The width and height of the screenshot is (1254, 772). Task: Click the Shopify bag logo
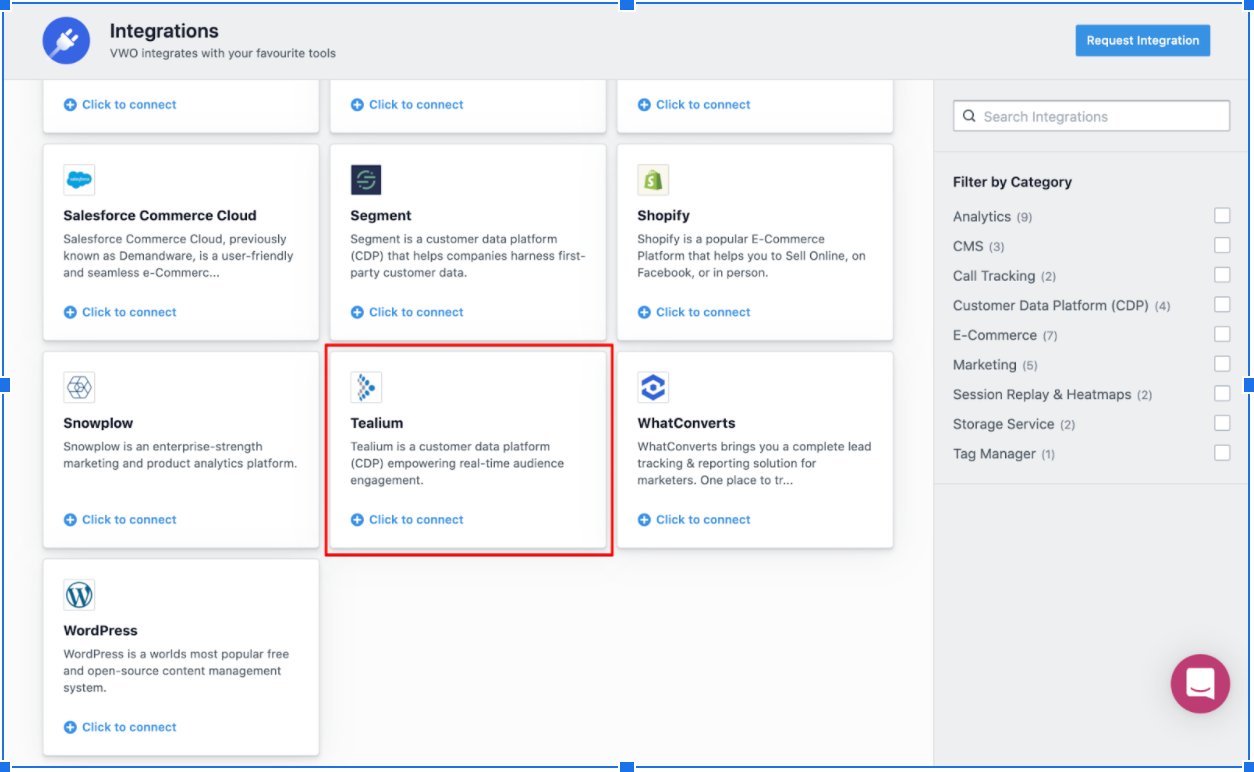point(653,180)
